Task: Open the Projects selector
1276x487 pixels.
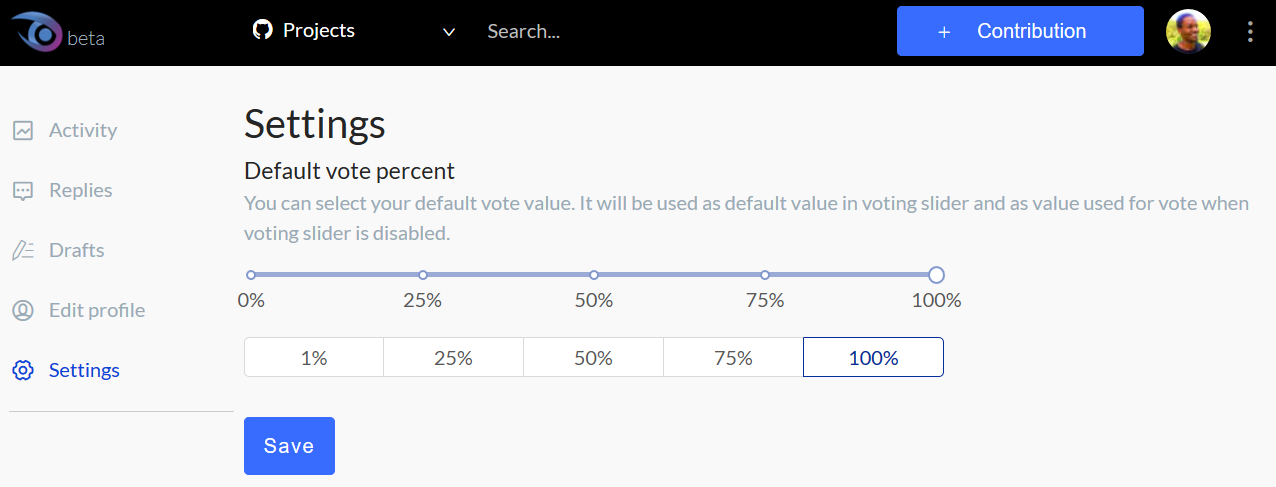Action: 354,31
